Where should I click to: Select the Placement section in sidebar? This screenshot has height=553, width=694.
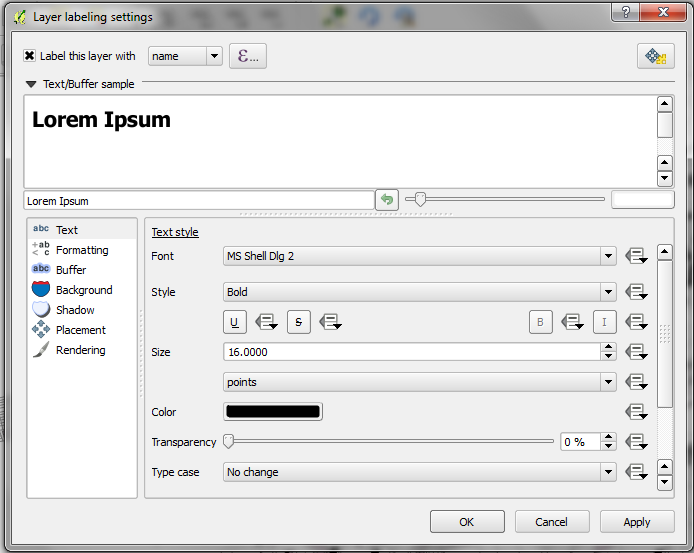(82, 330)
